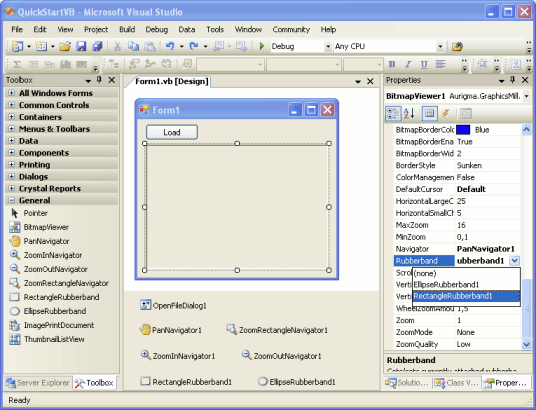Toggle Italic formatting button
Screen dimensions: 536x410
point(408,64)
